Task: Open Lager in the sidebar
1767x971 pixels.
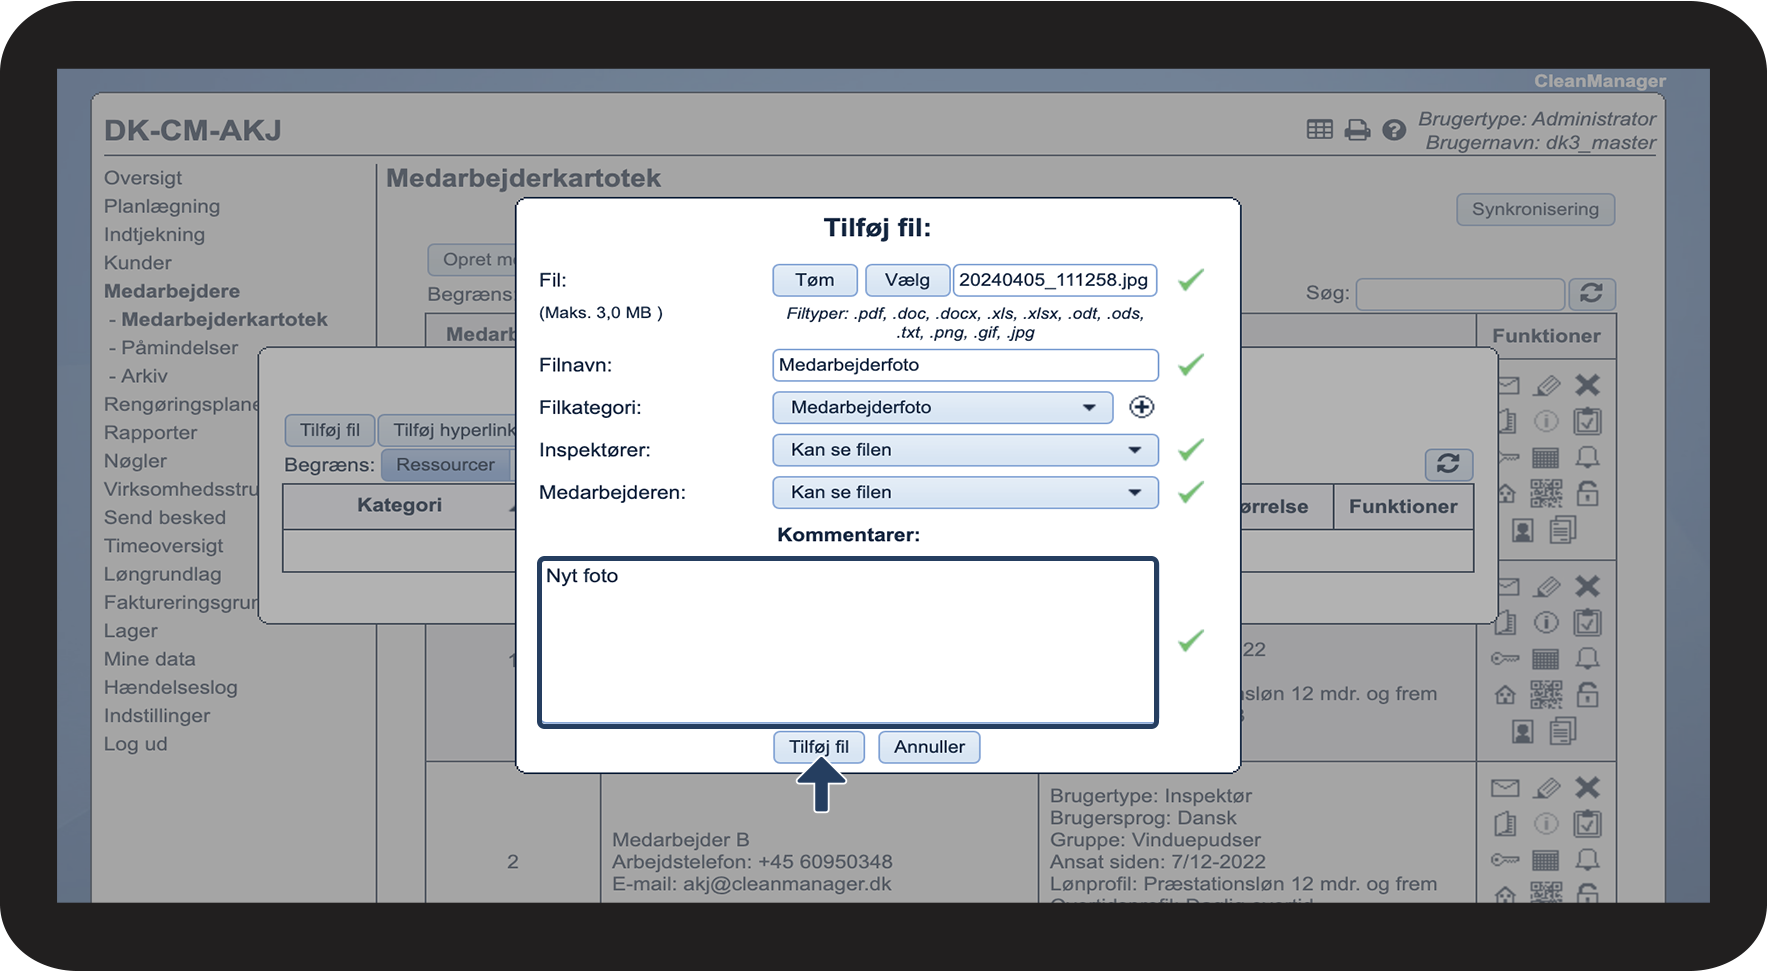Action: click(x=131, y=631)
